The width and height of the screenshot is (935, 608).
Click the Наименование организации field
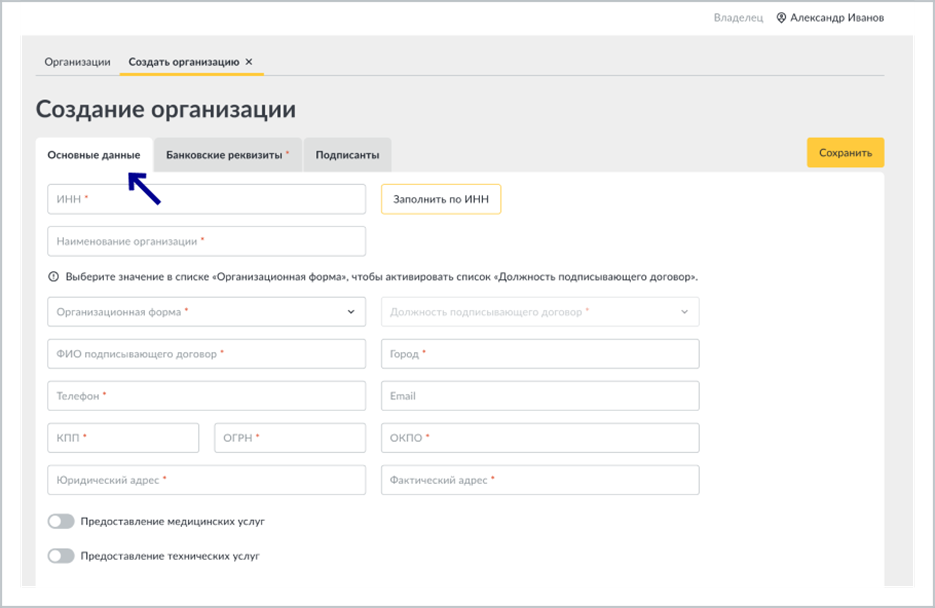(x=206, y=241)
